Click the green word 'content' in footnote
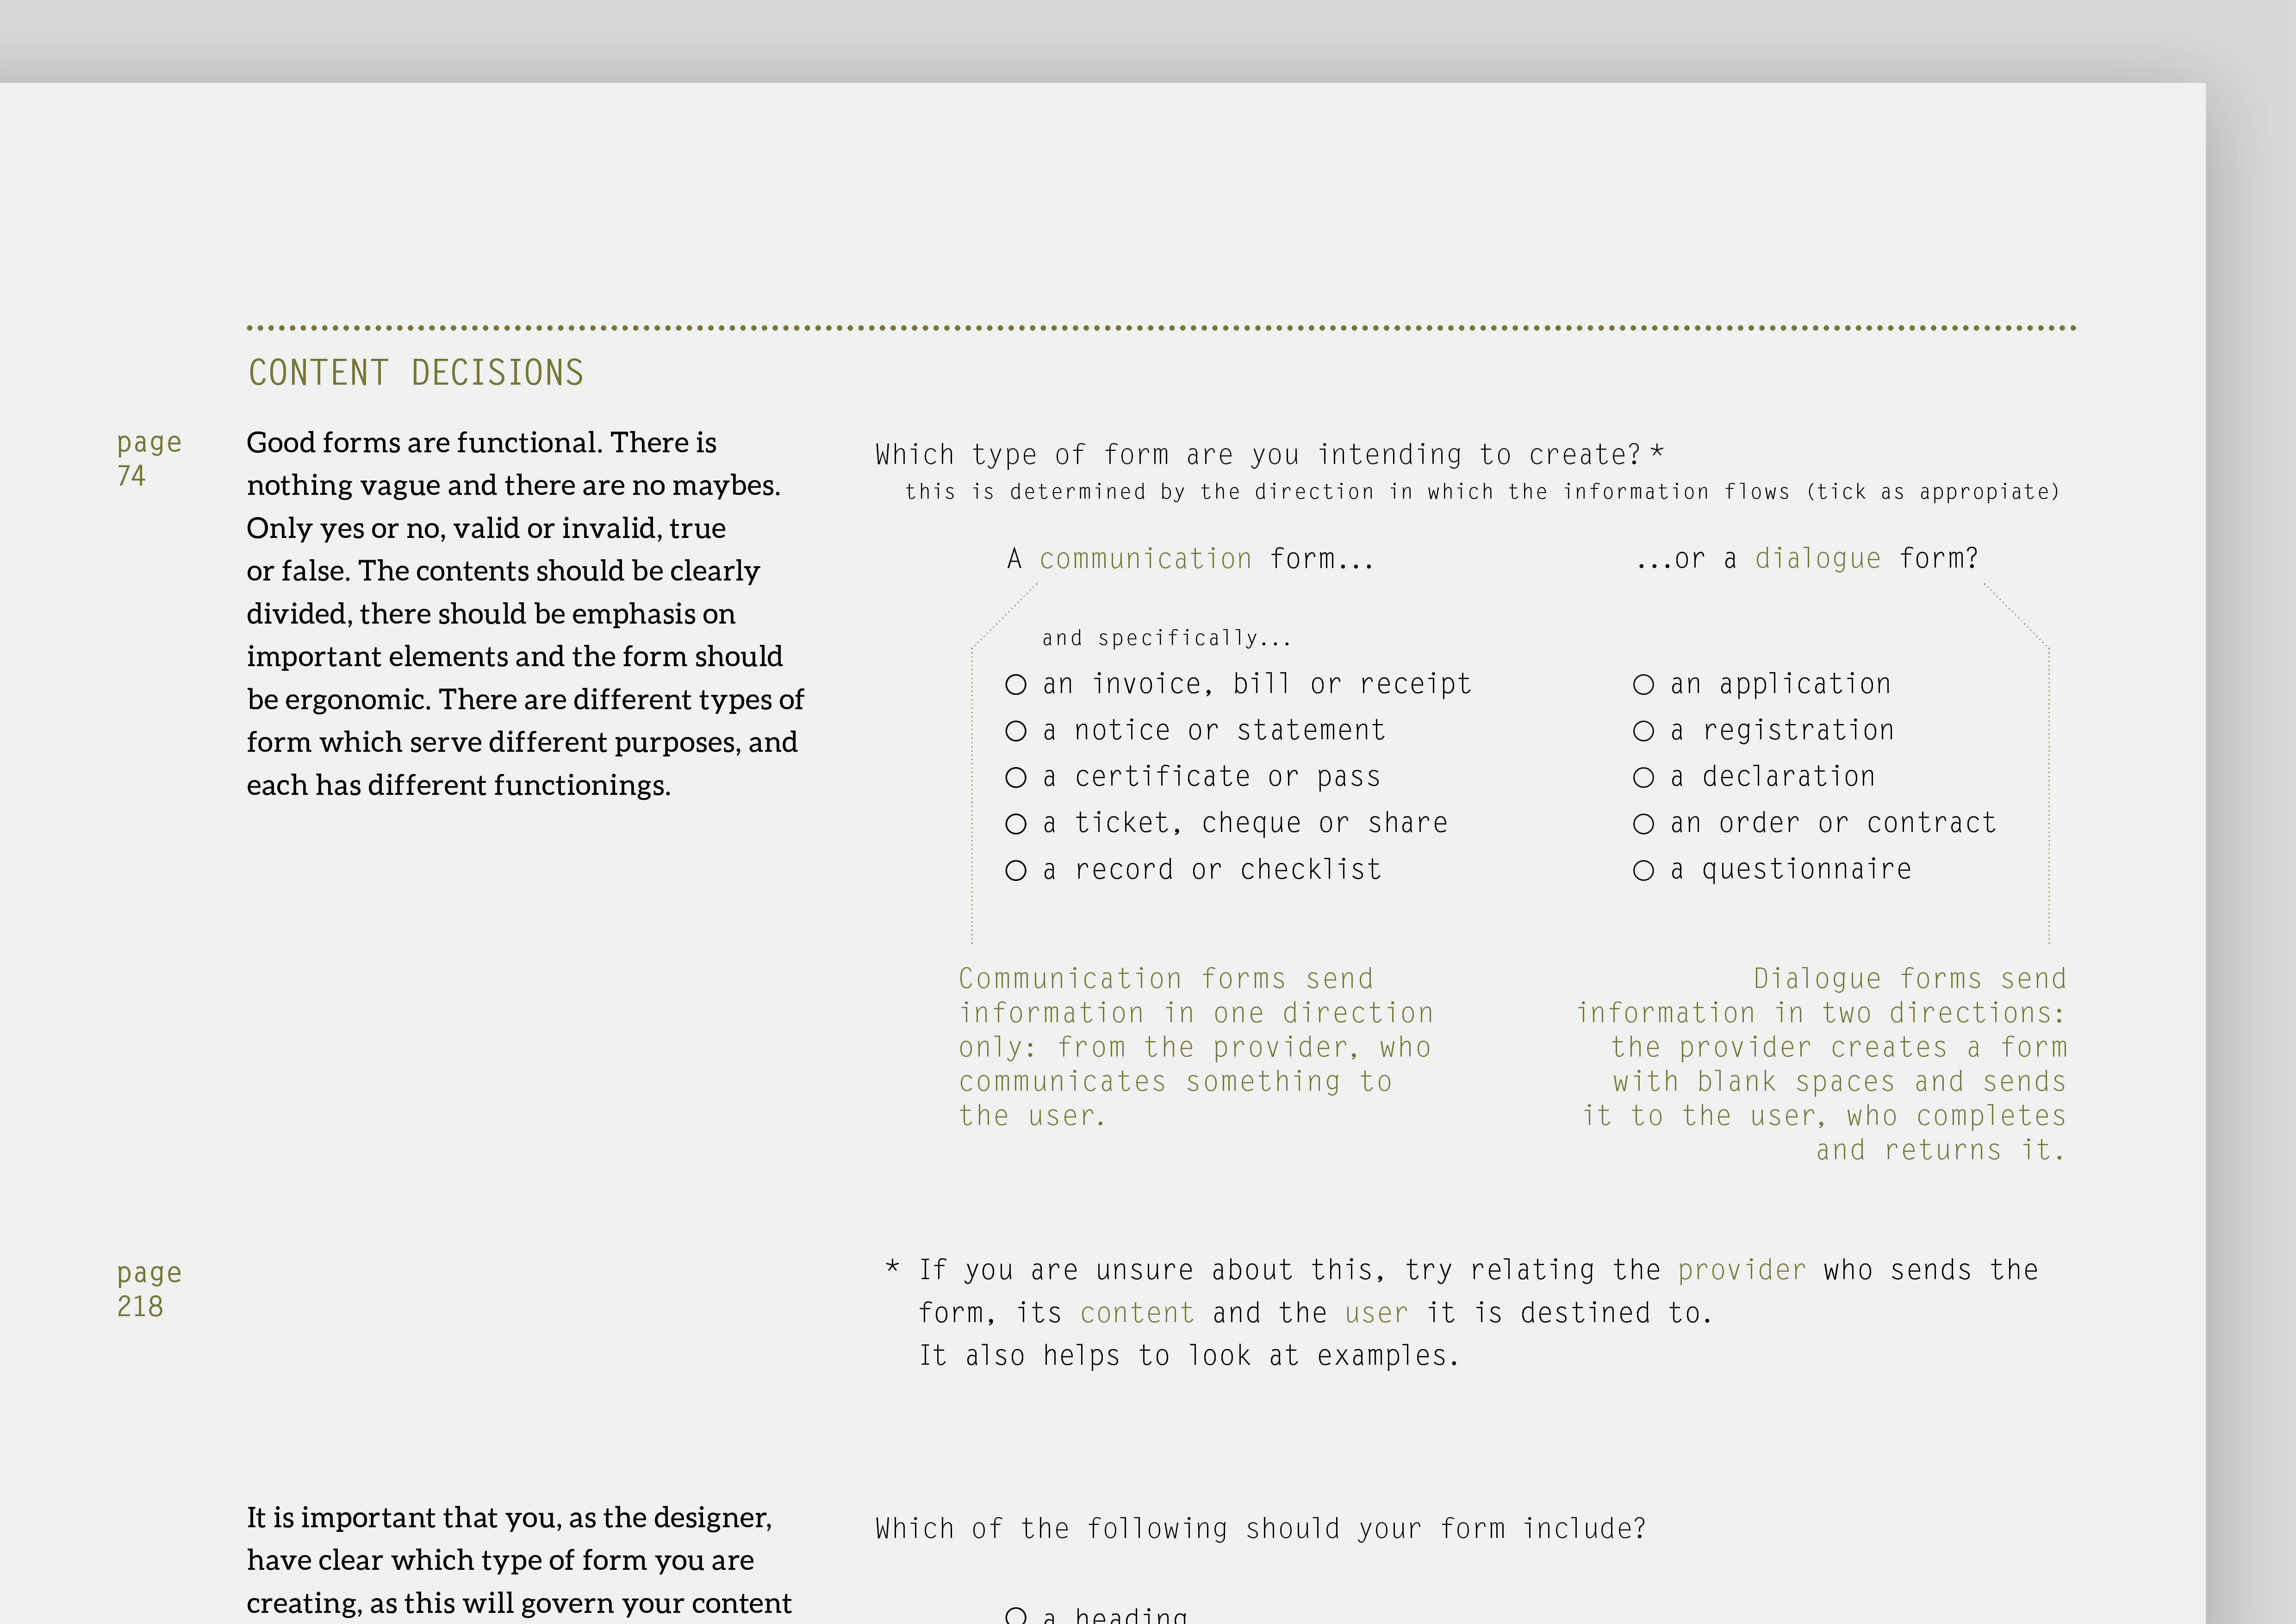The width and height of the screenshot is (2296, 1624). [1137, 1313]
